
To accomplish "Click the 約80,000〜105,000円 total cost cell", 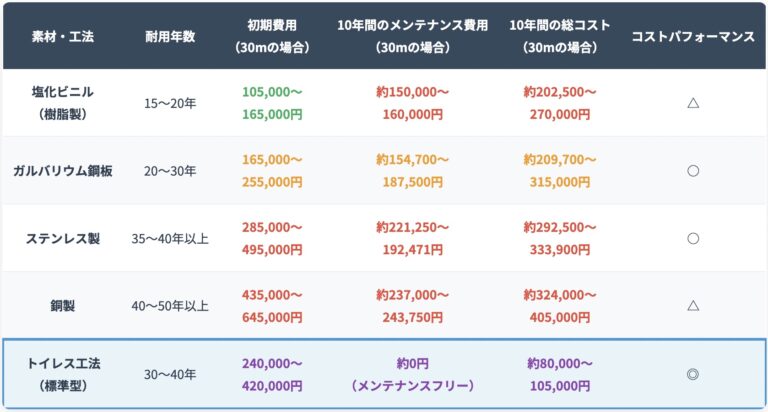I will [x=559, y=375].
